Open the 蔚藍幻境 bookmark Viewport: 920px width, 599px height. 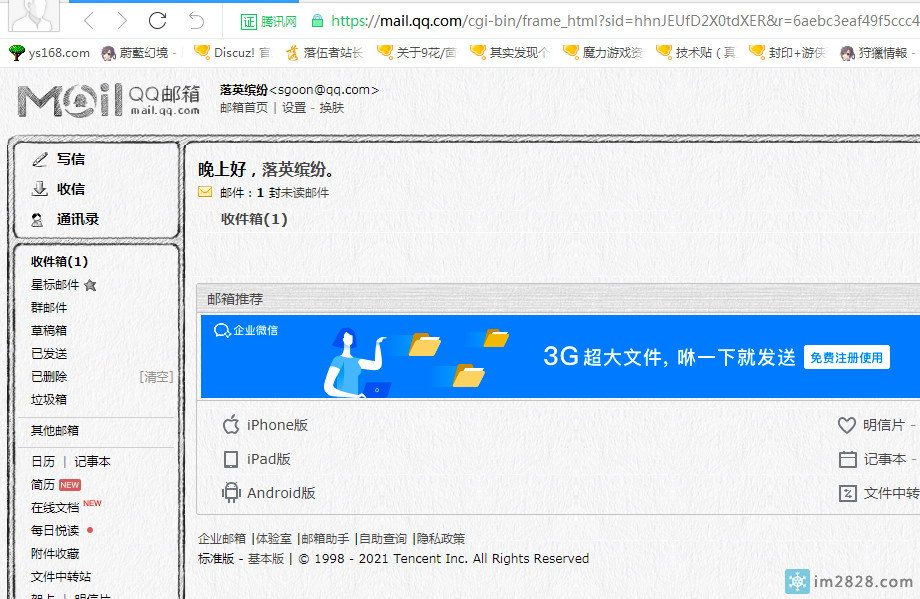[x=138, y=53]
